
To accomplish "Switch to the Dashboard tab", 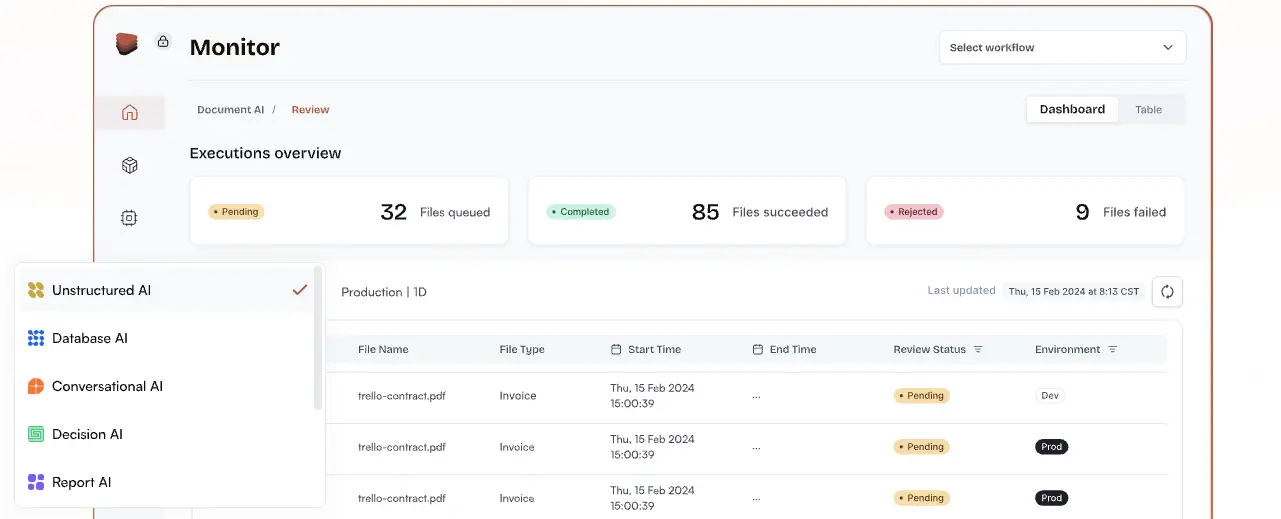I will tap(1072, 109).
